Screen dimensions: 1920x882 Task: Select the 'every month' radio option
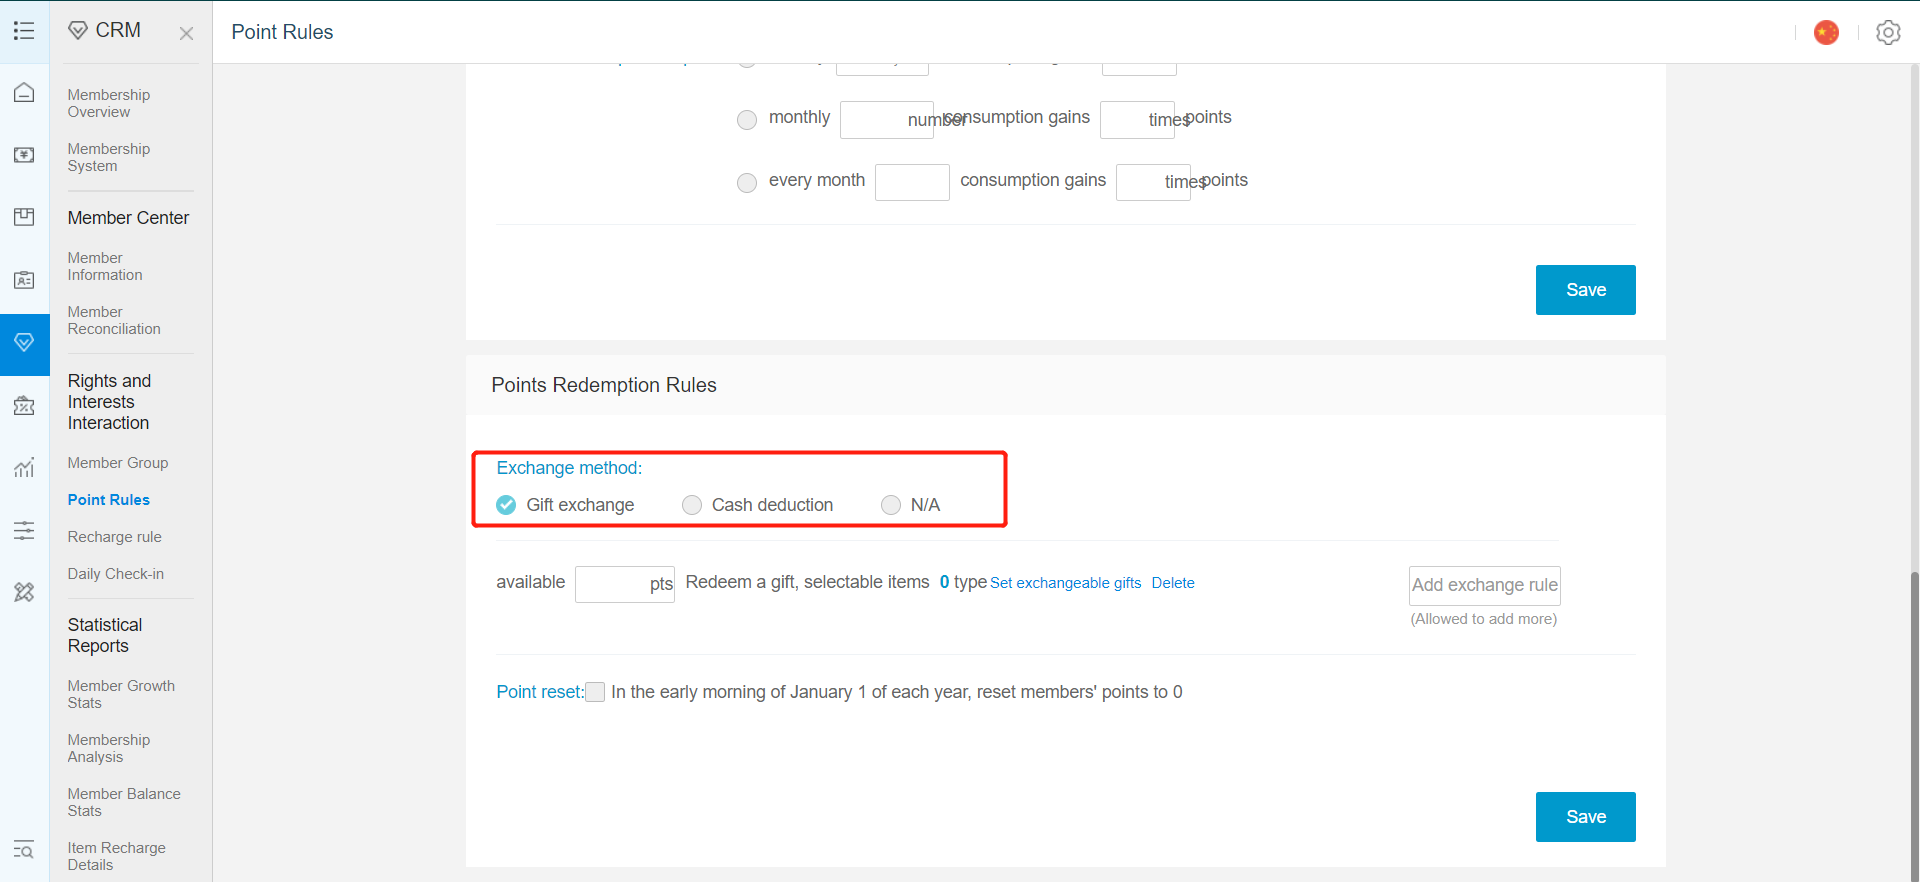click(747, 183)
